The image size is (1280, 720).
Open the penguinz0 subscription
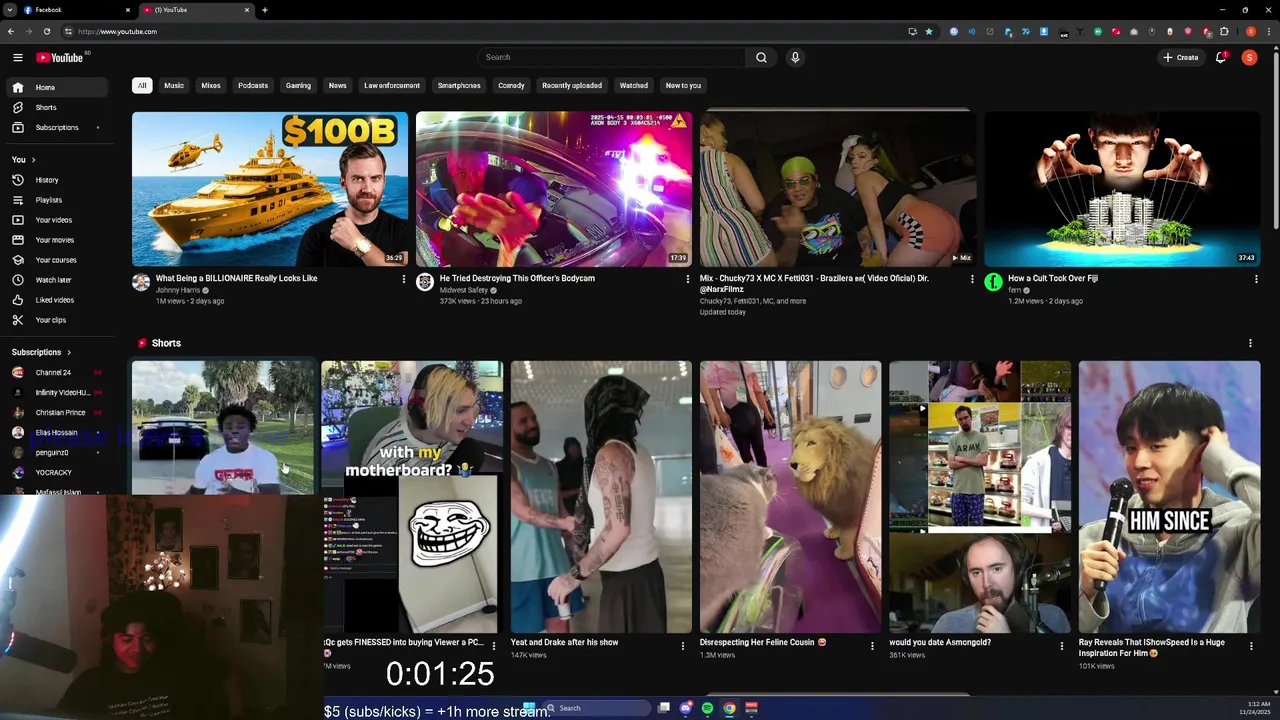(57, 452)
